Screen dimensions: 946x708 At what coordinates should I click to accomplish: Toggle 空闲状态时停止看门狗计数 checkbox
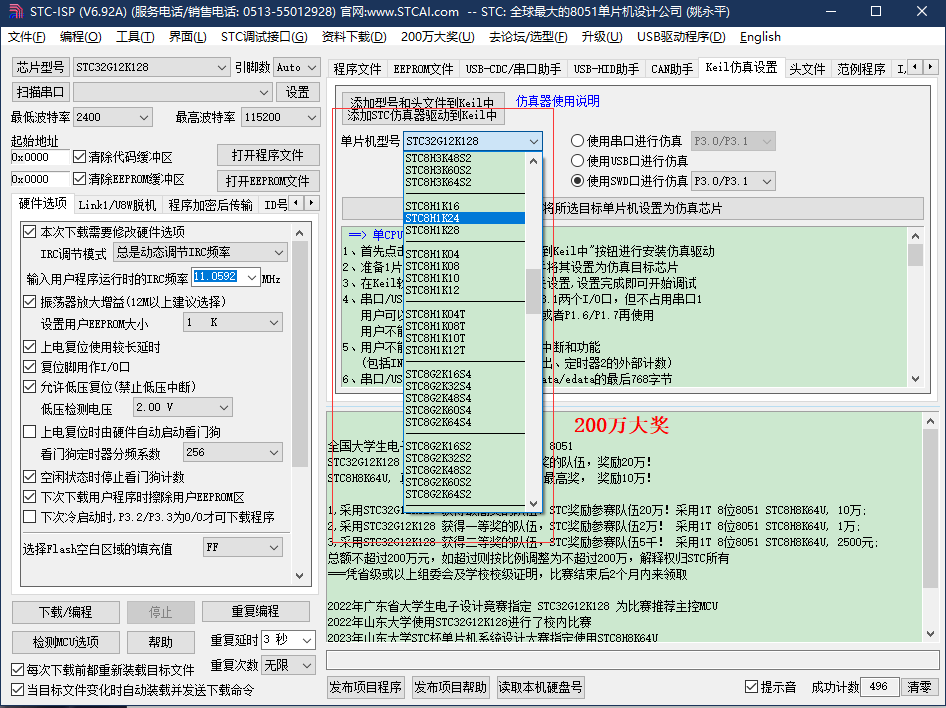(x=30, y=477)
